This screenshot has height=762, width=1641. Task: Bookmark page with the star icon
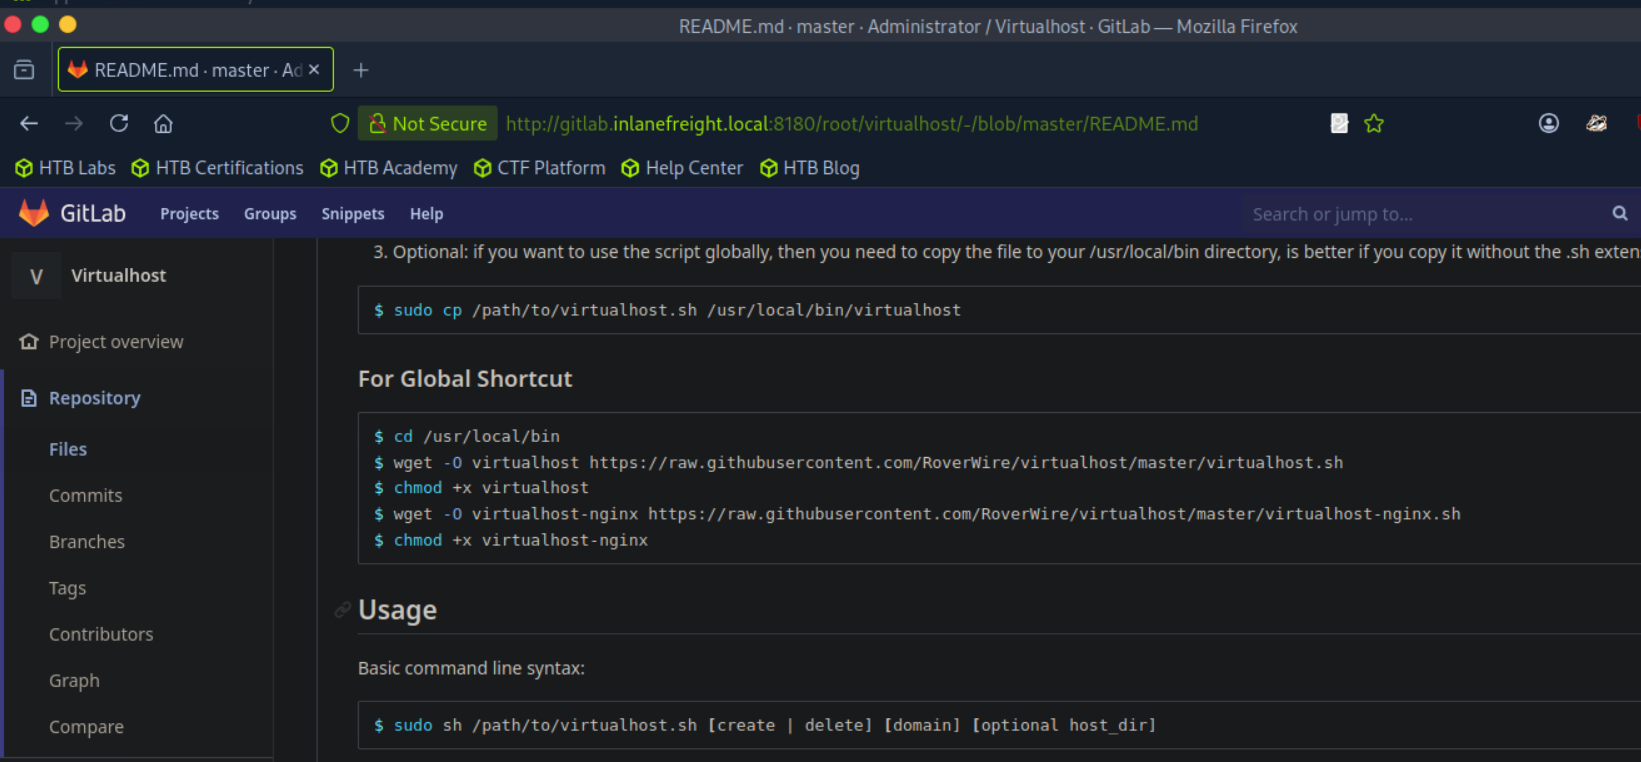[1374, 124]
